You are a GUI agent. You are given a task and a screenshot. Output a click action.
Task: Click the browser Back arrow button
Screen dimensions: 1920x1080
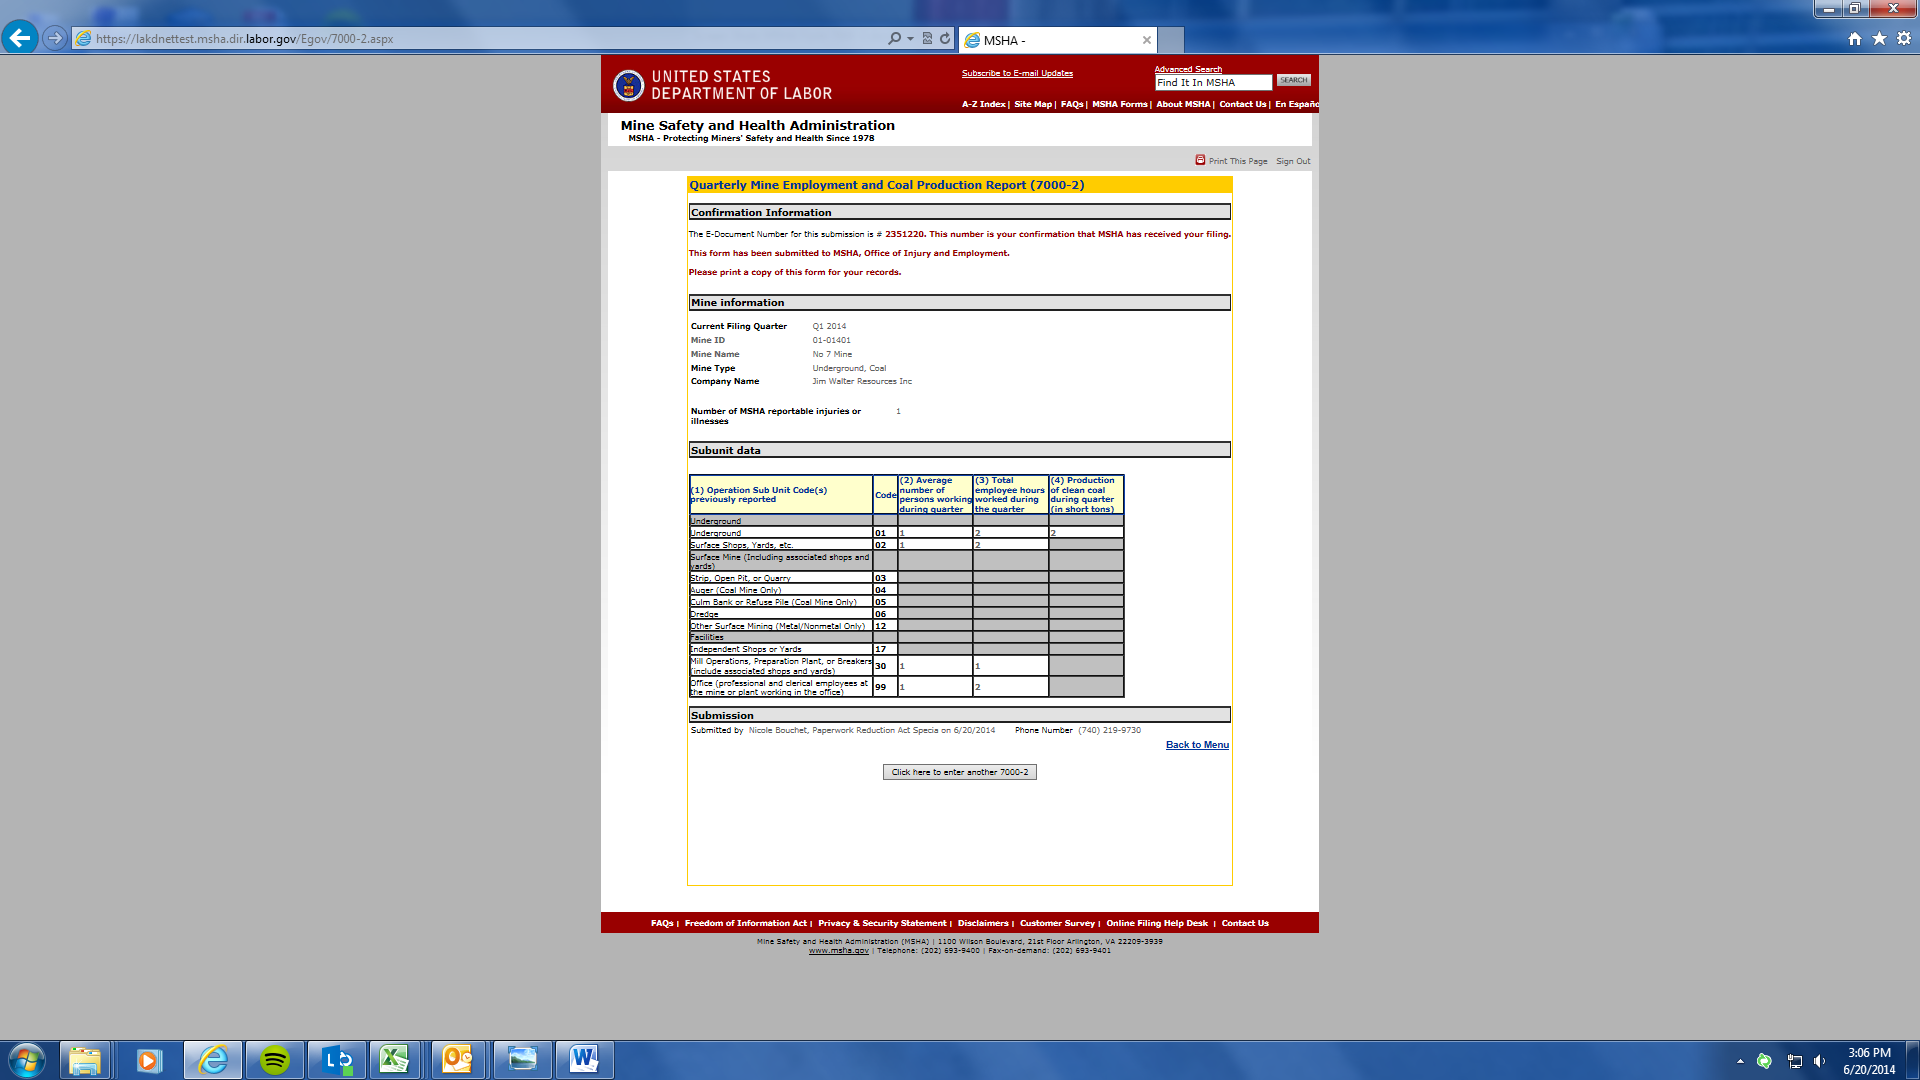pos(20,38)
